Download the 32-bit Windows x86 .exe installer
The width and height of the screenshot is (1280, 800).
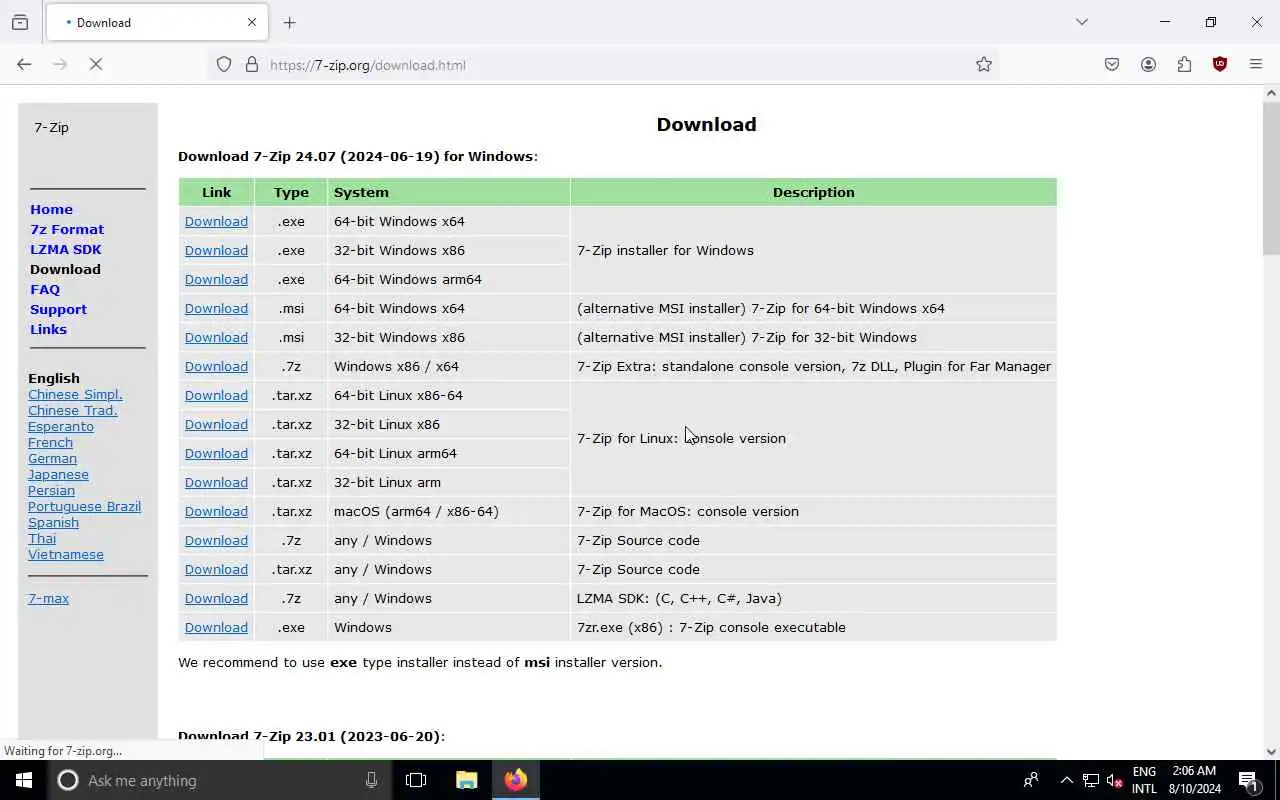216,250
